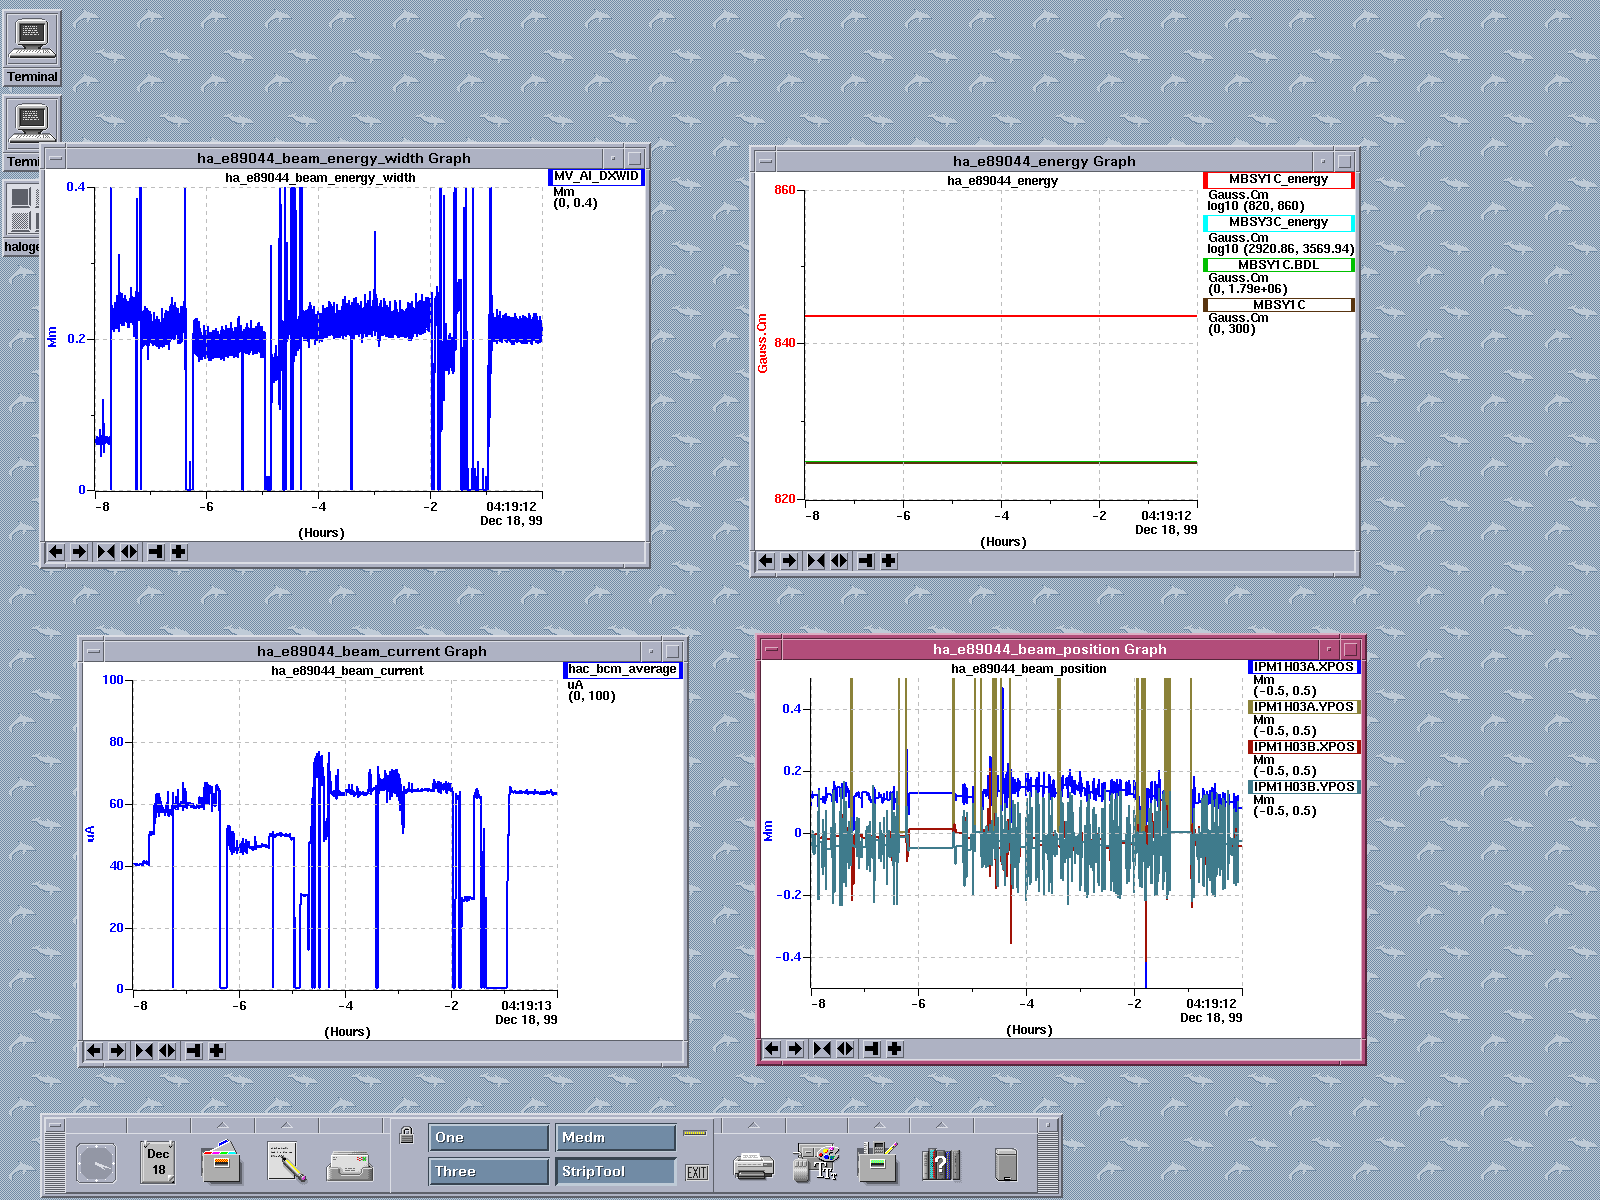Viewport: 1600px width, 1200px height.
Task: Pan right in the energy graph toolbar
Action: 789,561
